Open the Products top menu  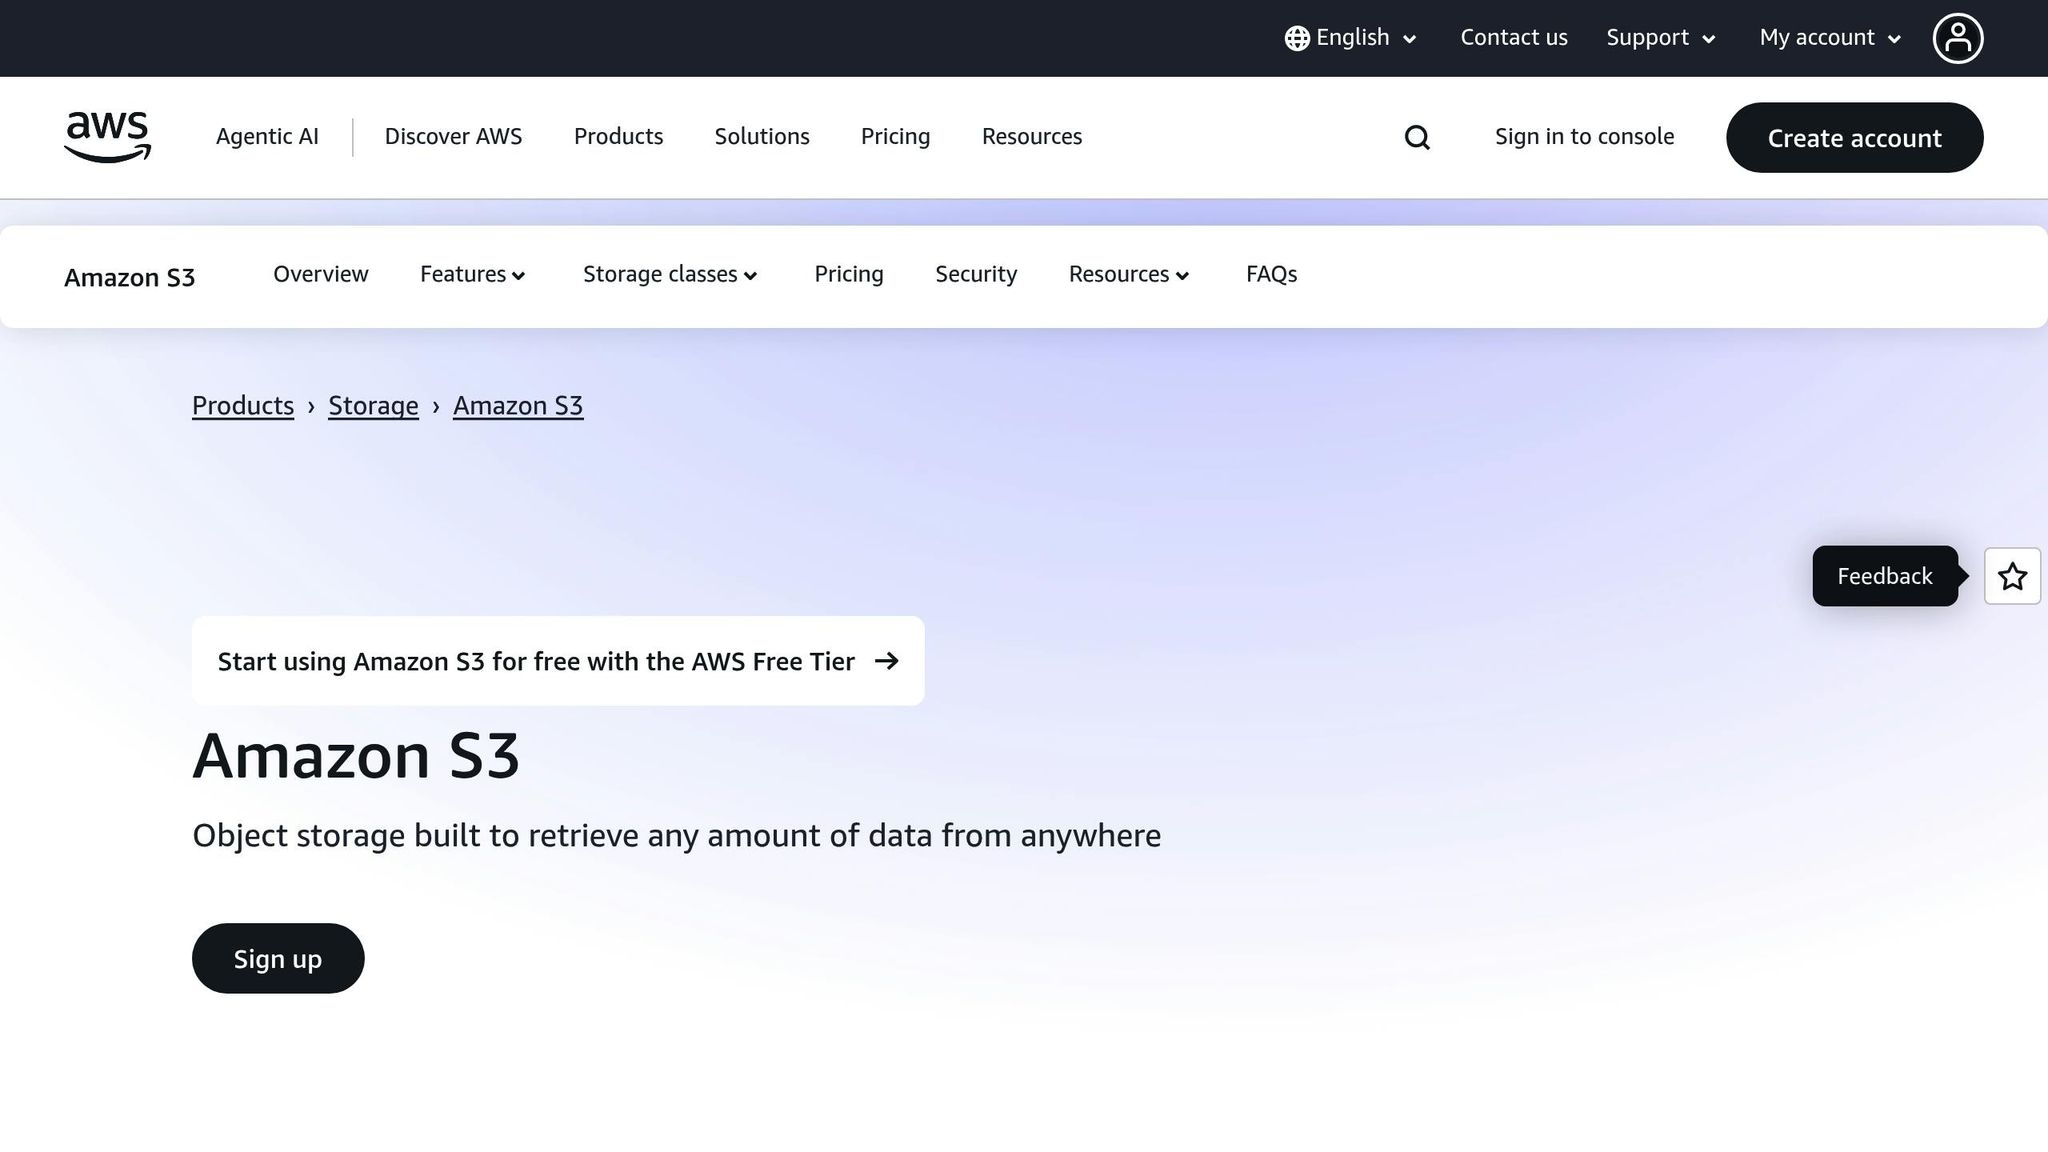click(x=618, y=137)
